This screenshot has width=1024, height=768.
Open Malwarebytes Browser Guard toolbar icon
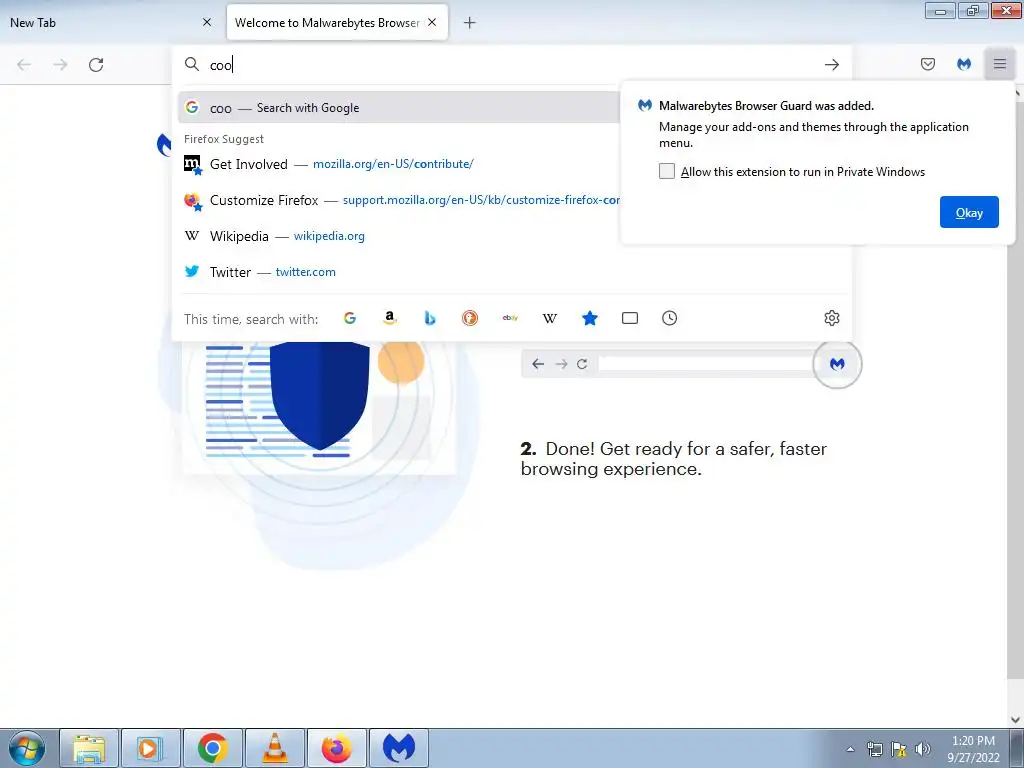pyautogui.click(x=964, y=64)
